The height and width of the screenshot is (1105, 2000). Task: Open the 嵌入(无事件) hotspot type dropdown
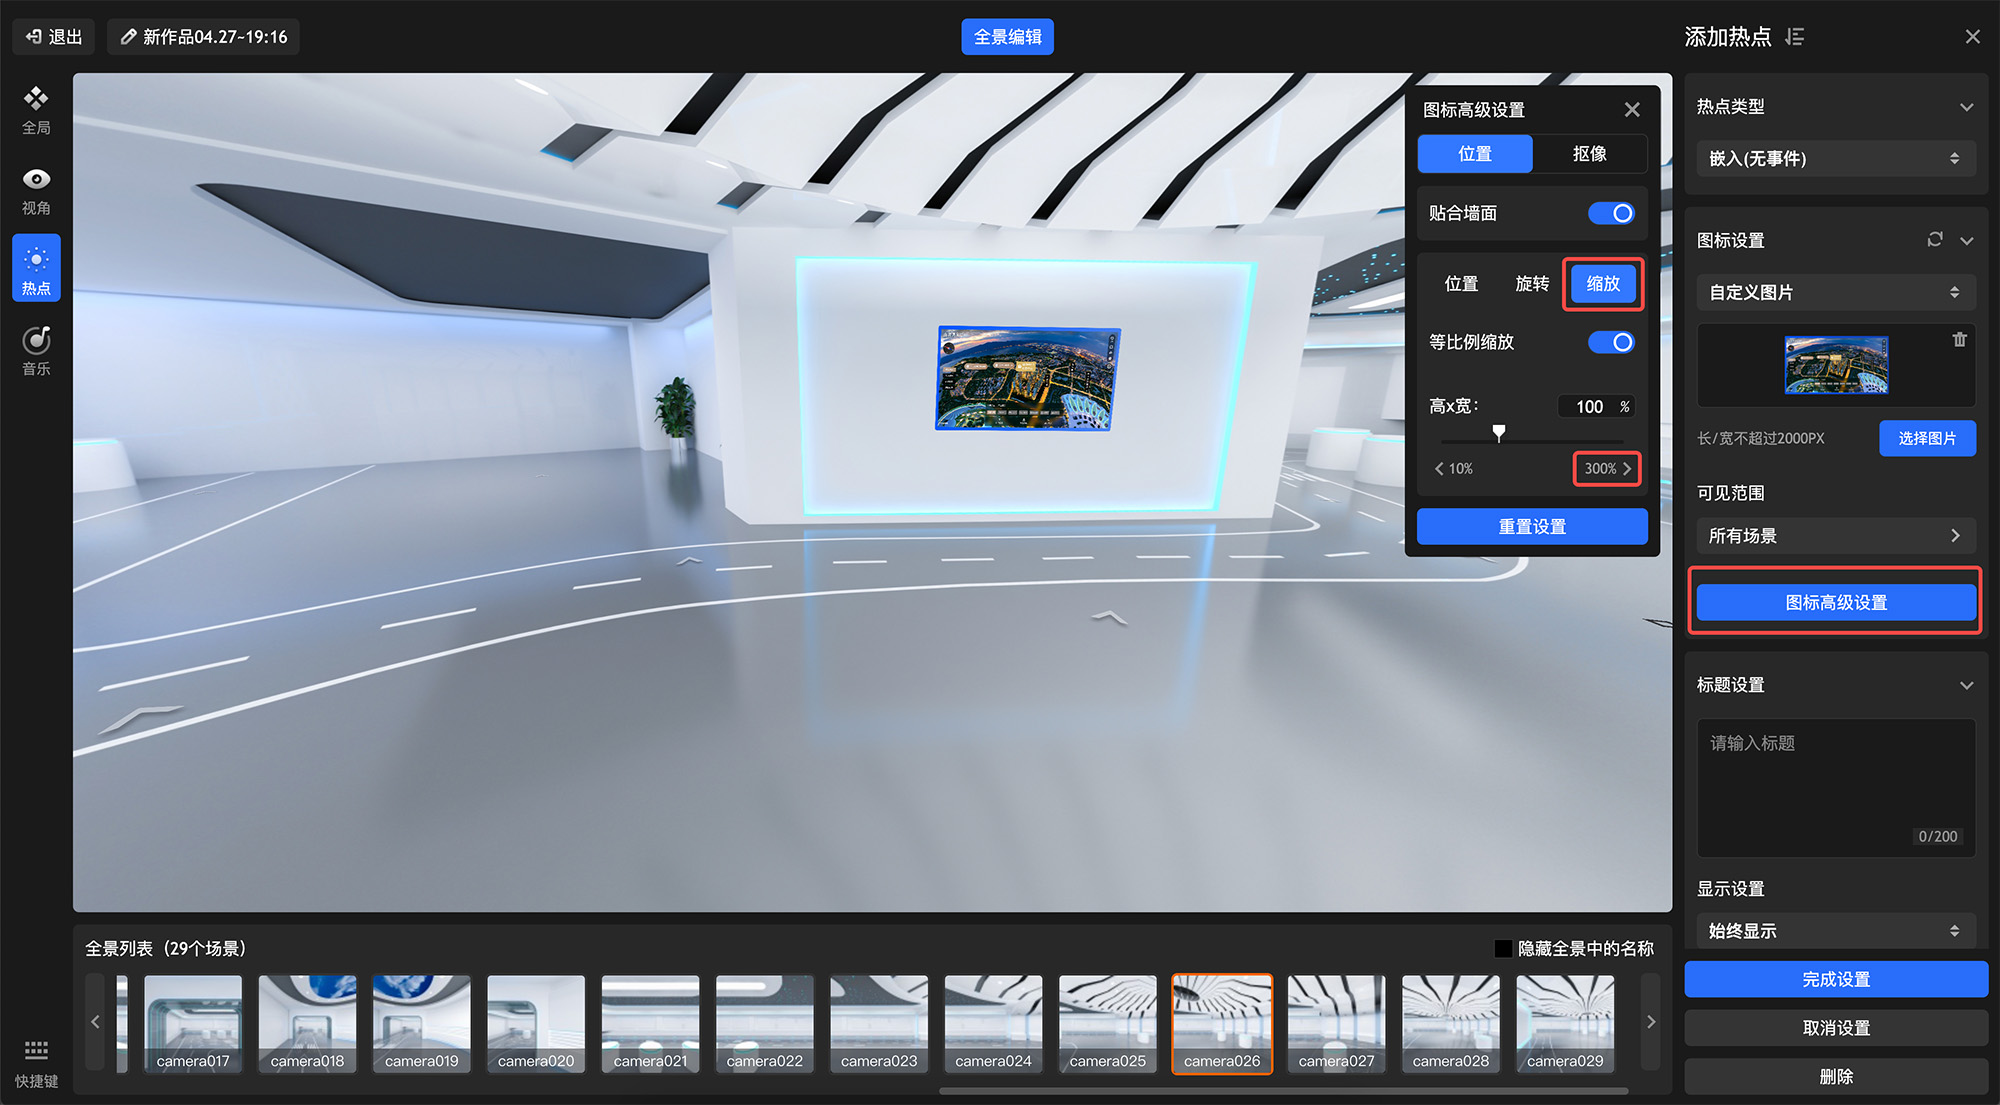1835,158
